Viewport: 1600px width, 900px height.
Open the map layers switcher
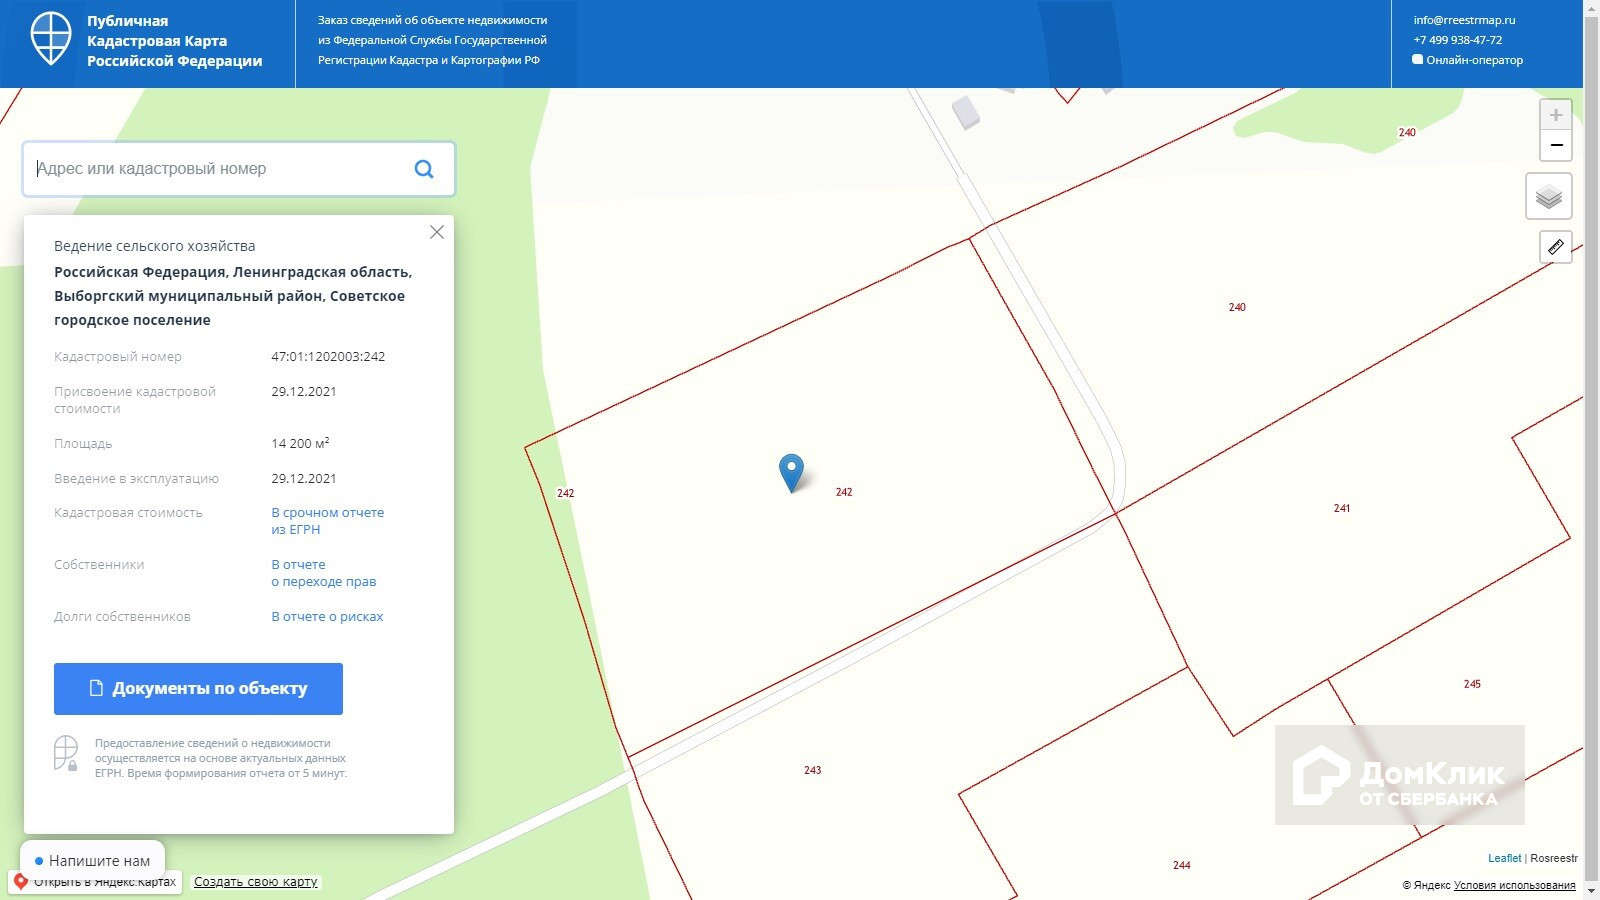click(1549, 196)
